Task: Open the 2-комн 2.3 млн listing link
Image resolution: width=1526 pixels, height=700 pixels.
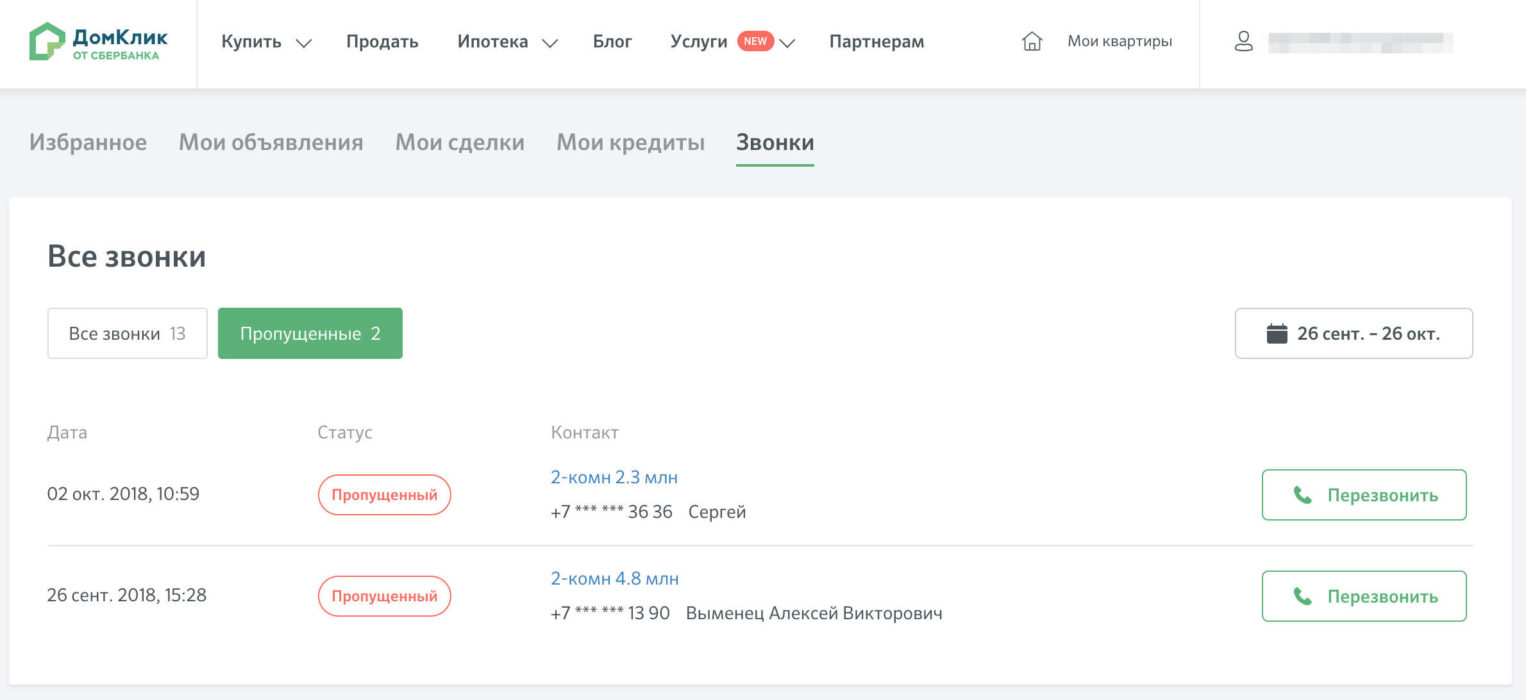Action: [614, 477]
